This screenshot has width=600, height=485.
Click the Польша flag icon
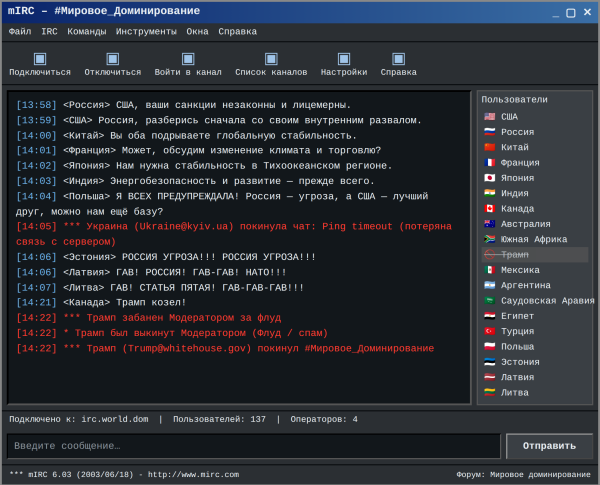click(489, 346)
